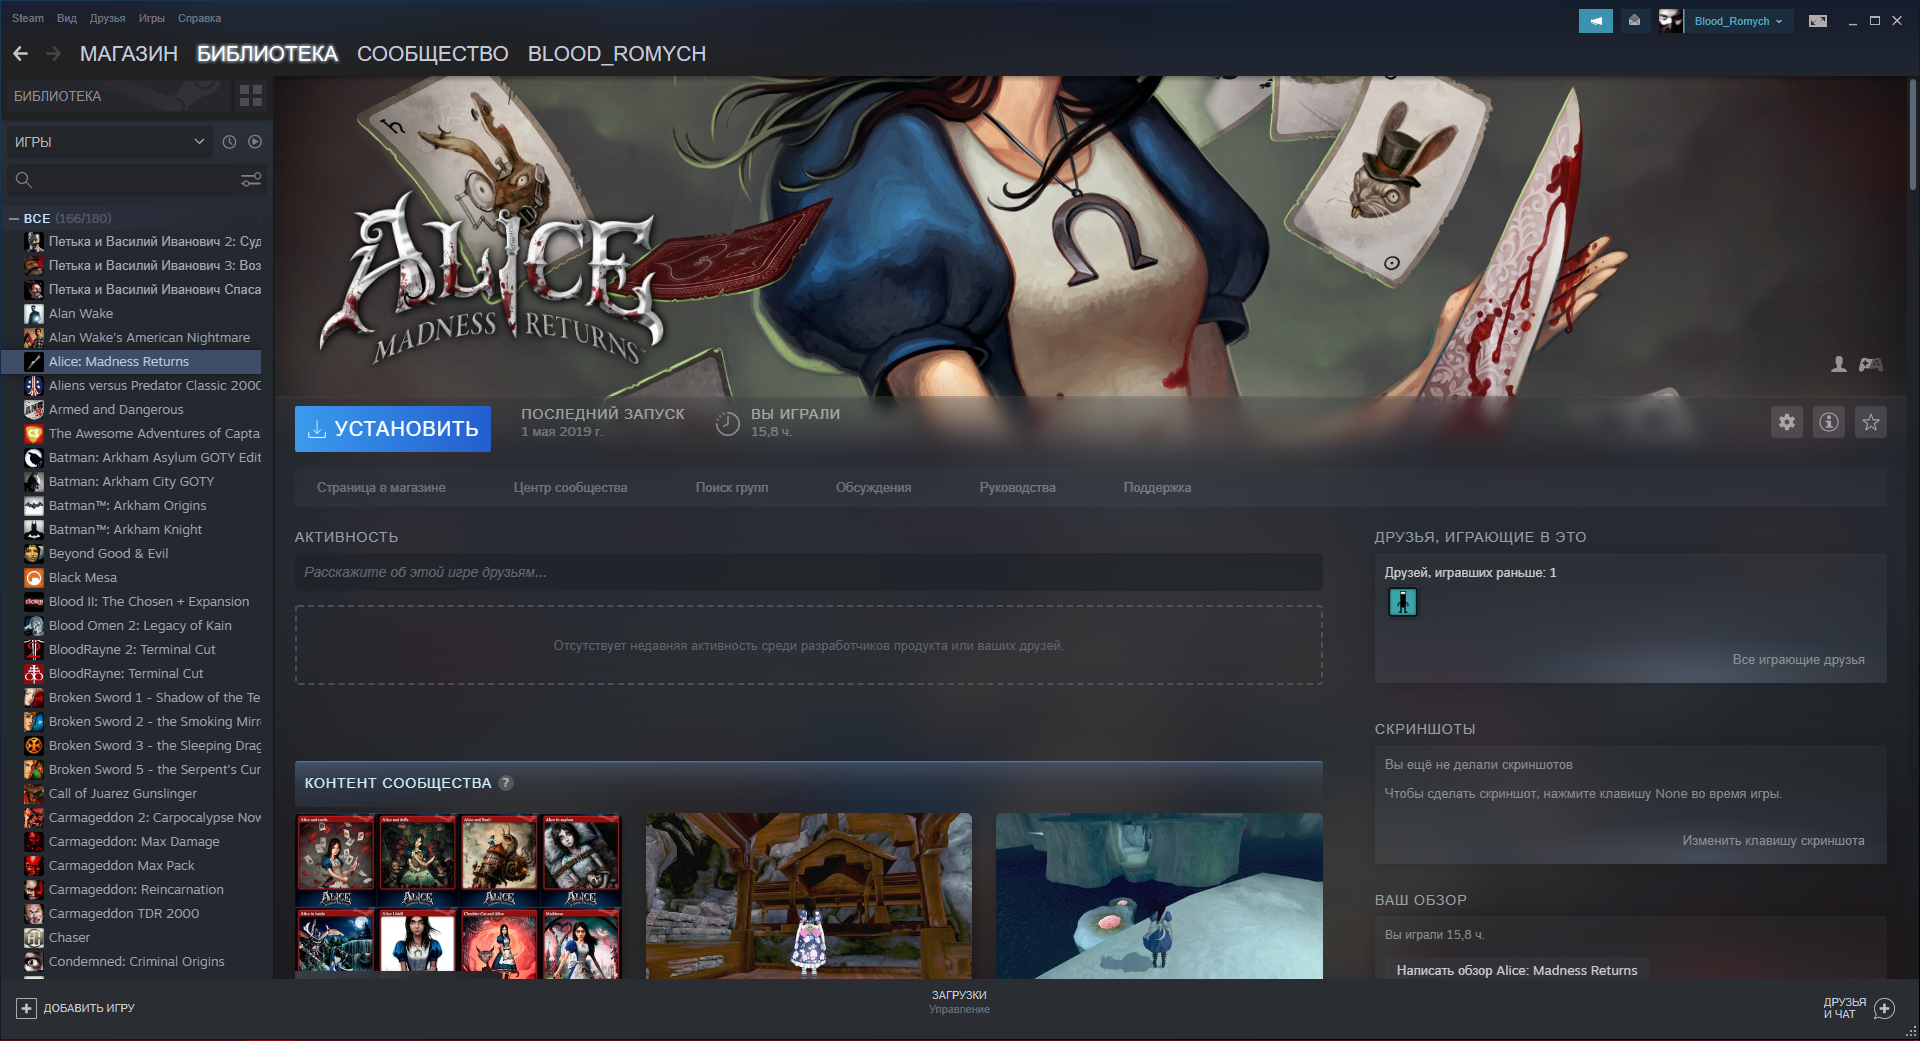1920x1041 pixels.
Task: Switch to Big Picture mode icon
Action: click(x=1818, y=21)
